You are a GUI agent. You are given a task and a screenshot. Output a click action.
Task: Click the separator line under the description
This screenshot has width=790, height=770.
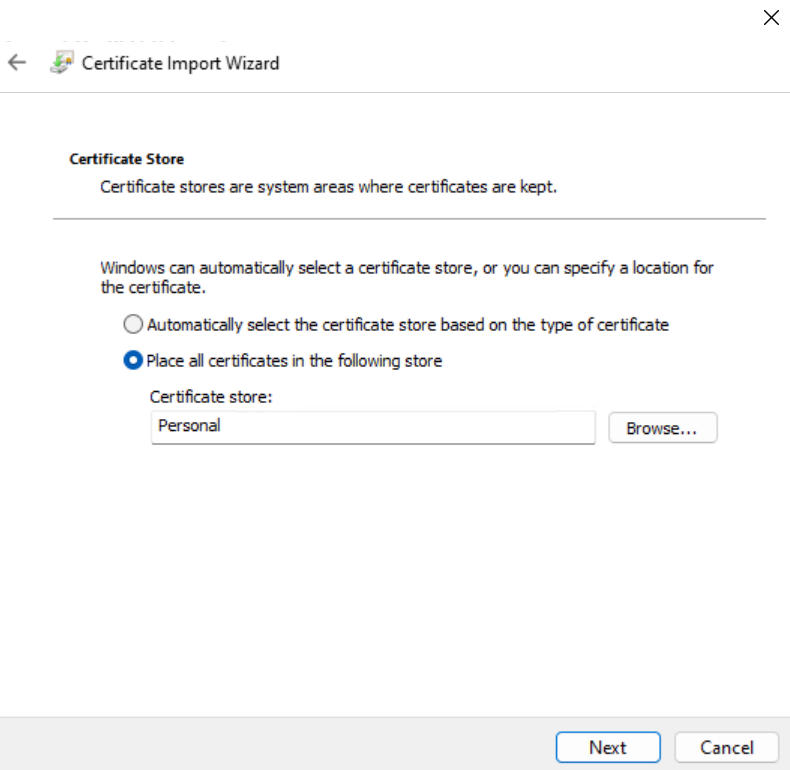pos(408,218)
